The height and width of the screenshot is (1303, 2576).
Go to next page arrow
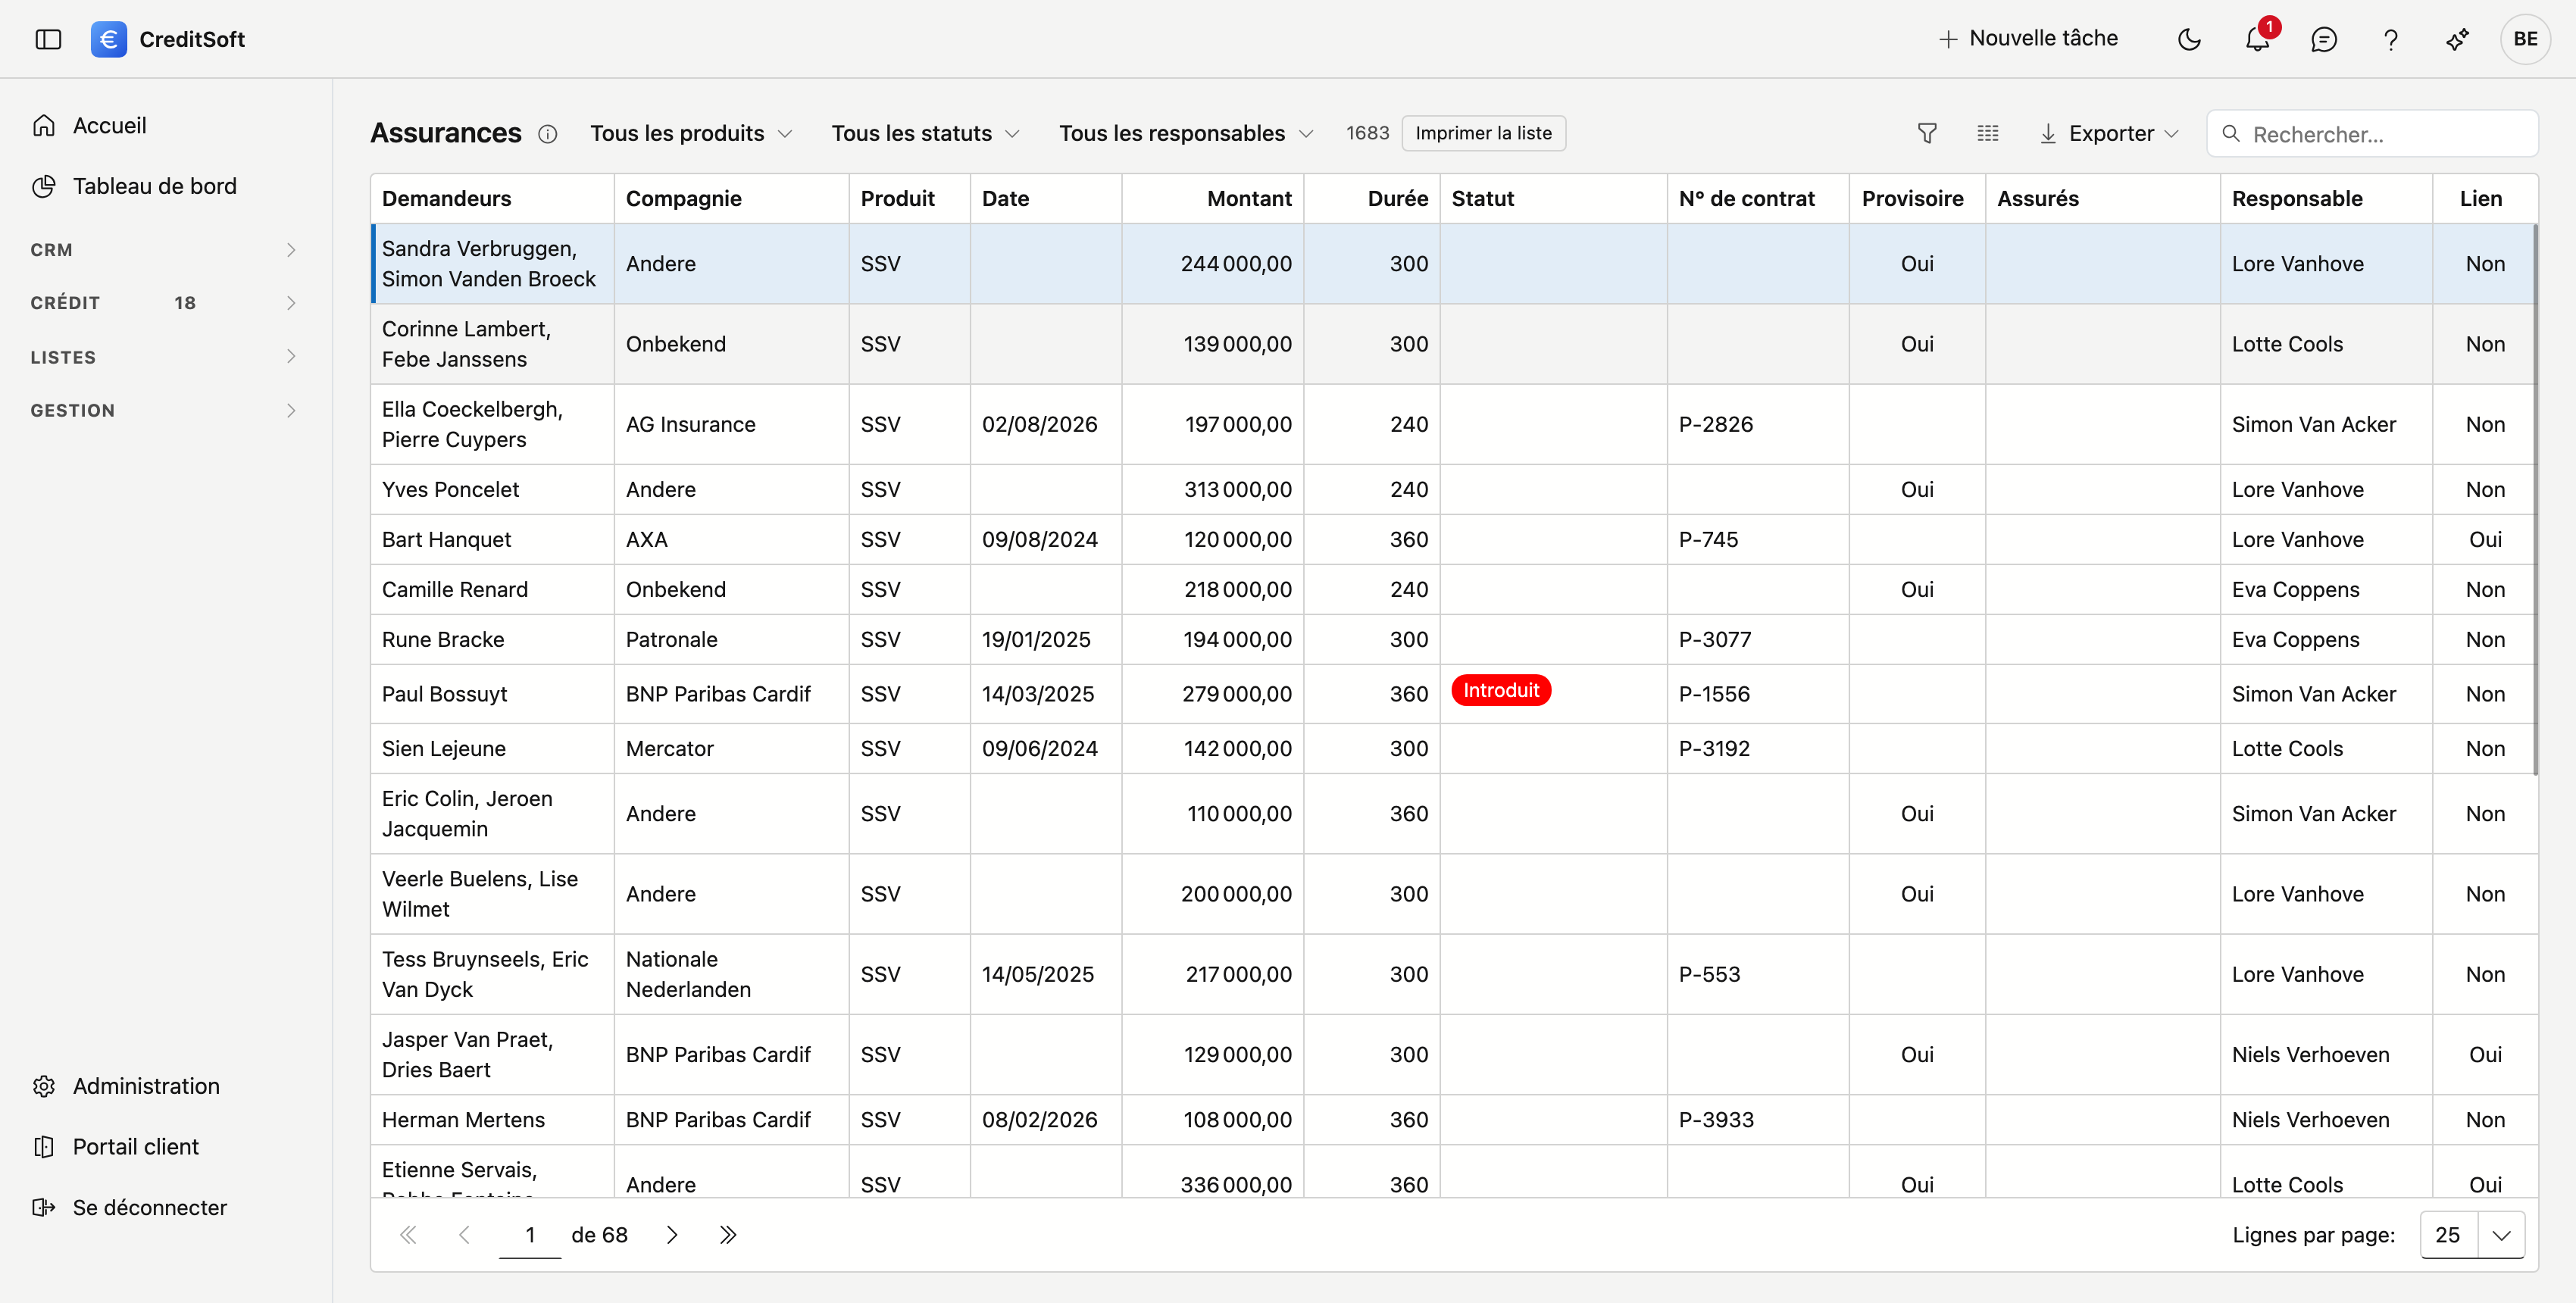(672, 1234)
